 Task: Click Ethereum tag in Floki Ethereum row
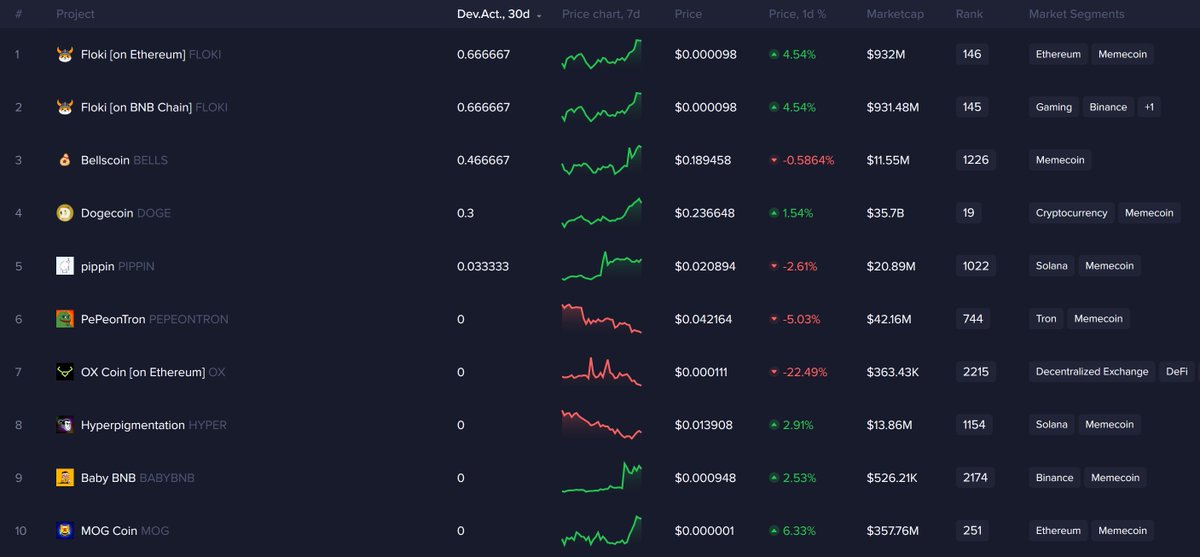[1058, 54]
